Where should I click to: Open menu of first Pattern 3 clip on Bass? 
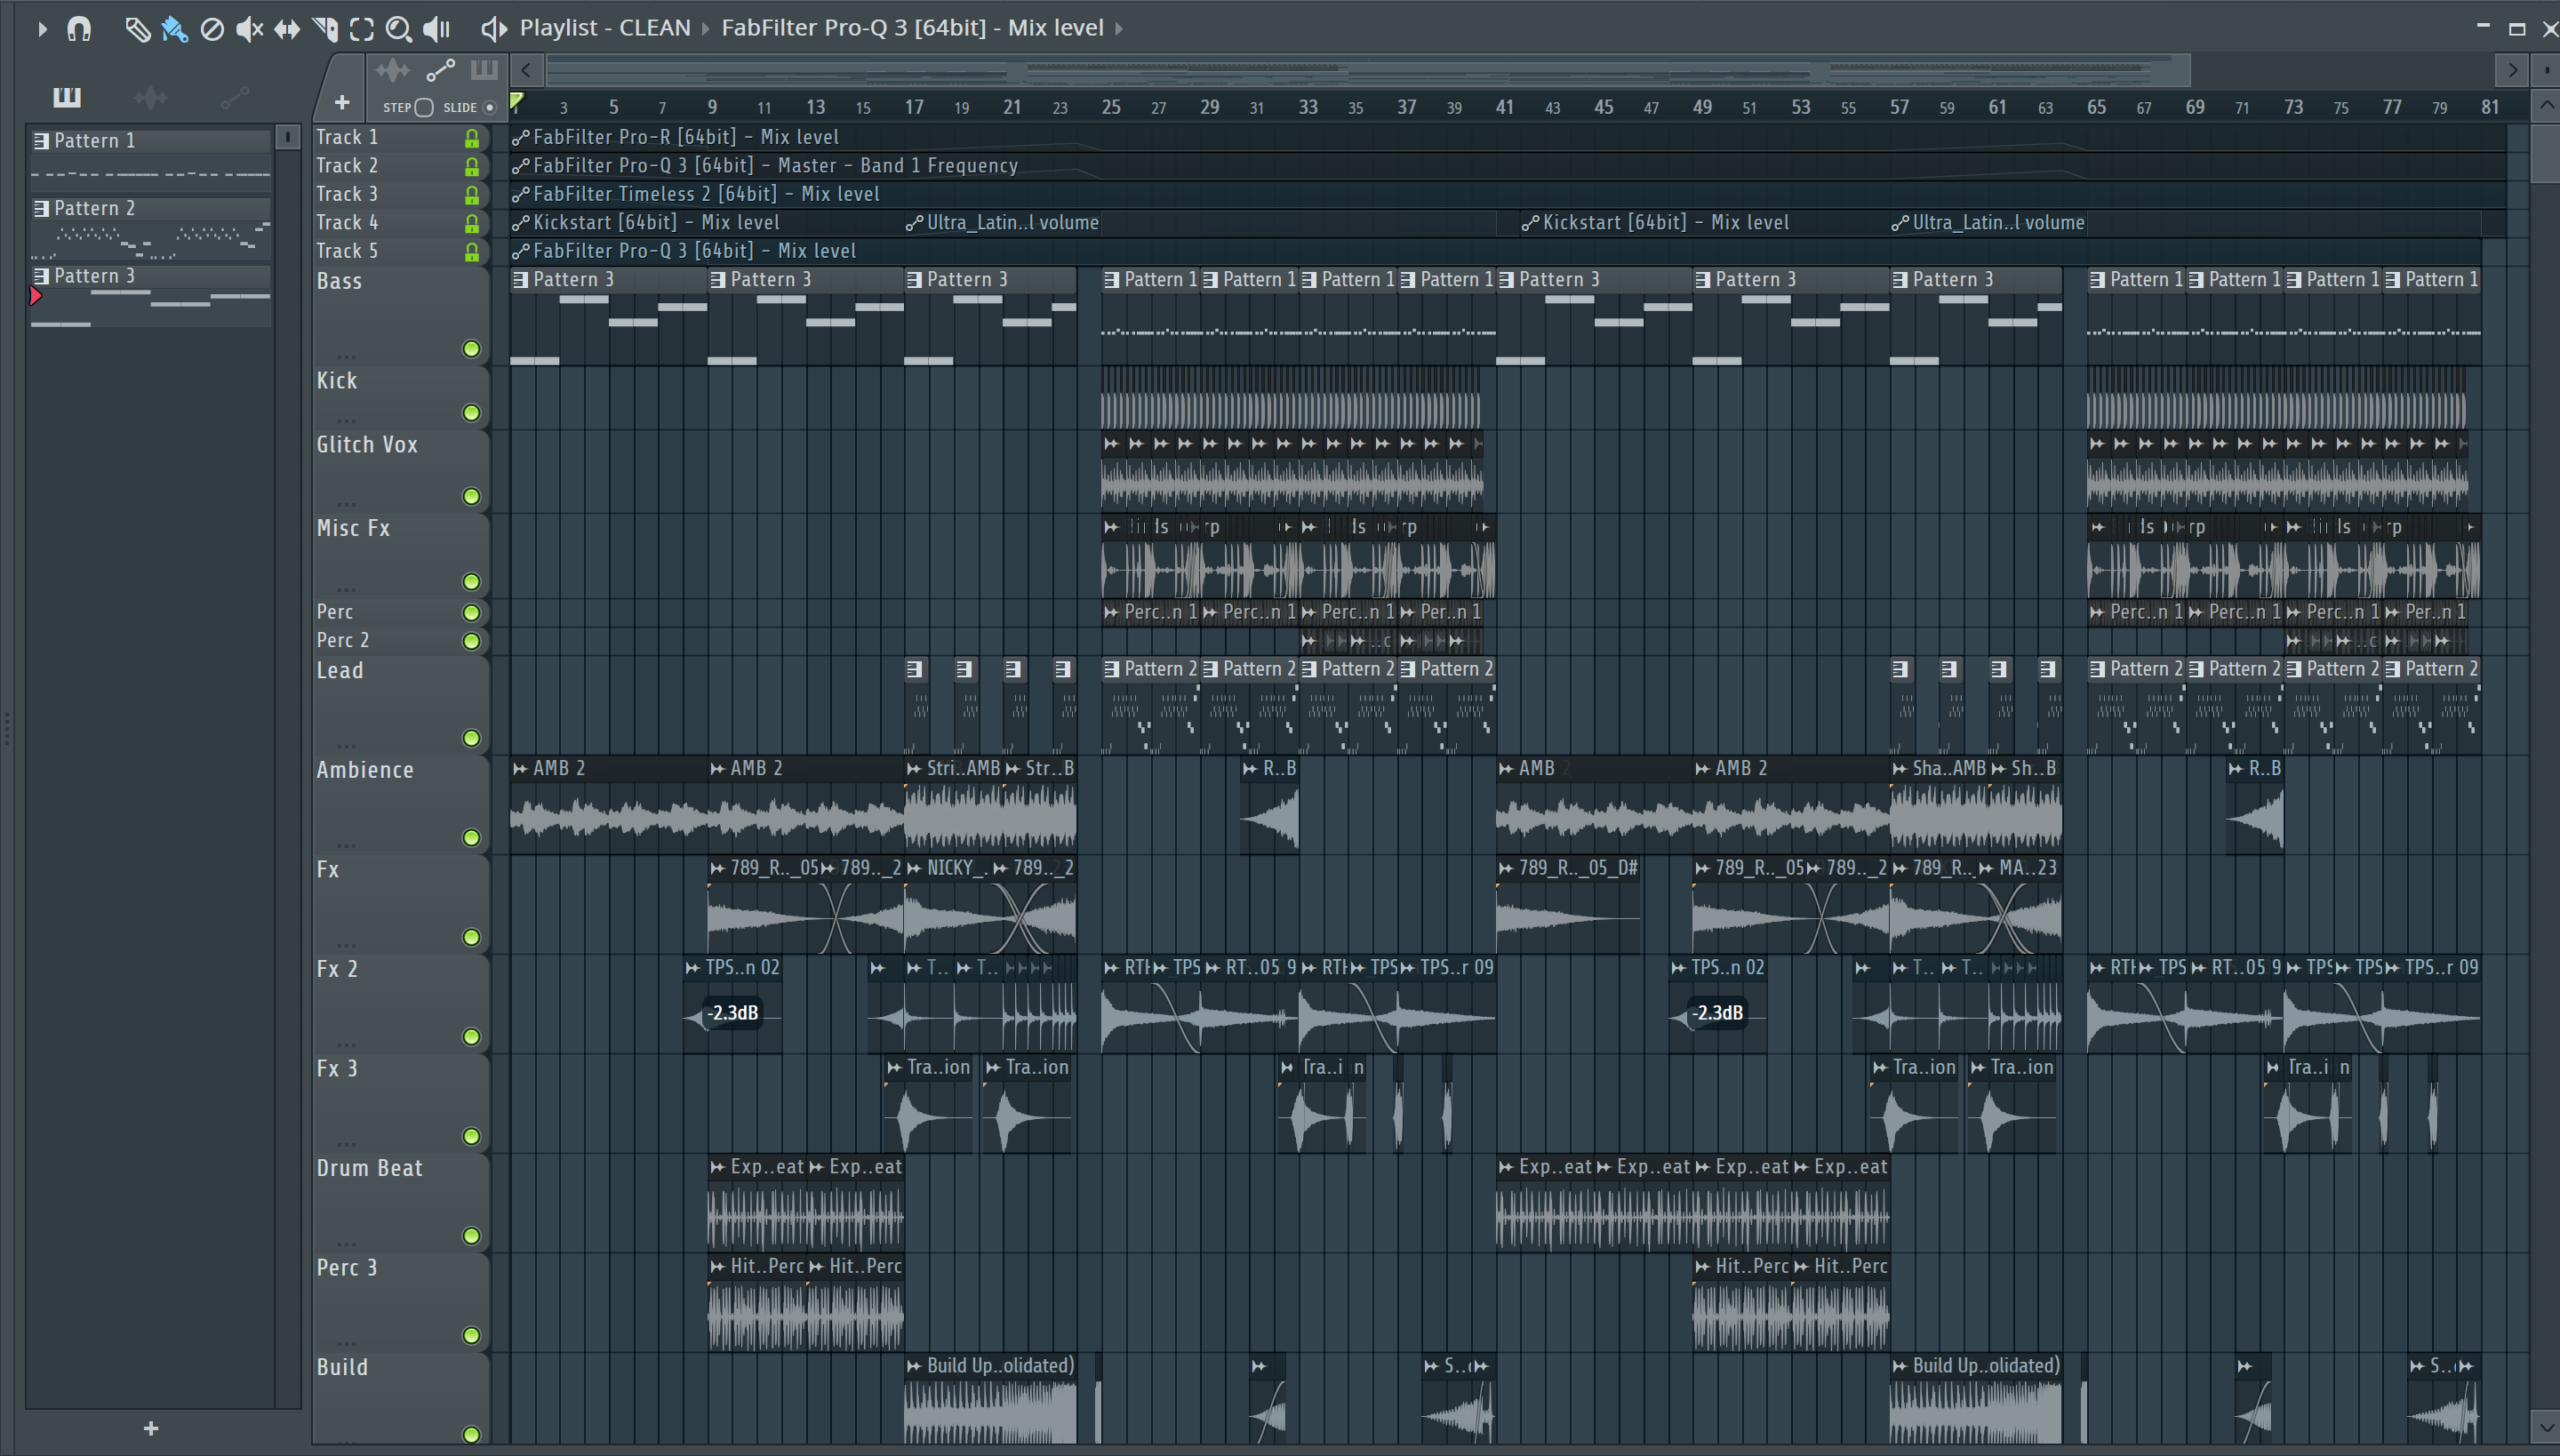tap(520, 280)
